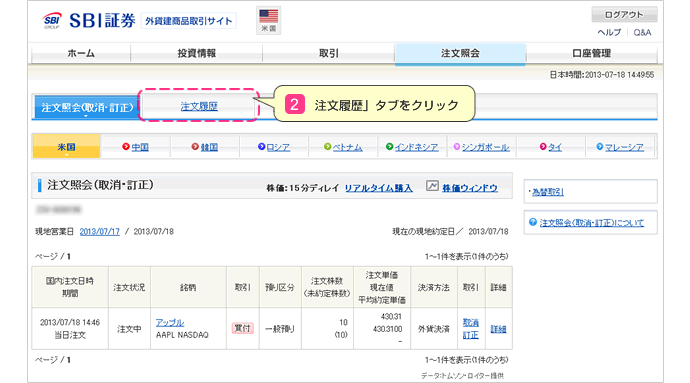Click the red arrow icon next to タイ
This screenshot has height=383, width=690.
(x=543, y=147)
